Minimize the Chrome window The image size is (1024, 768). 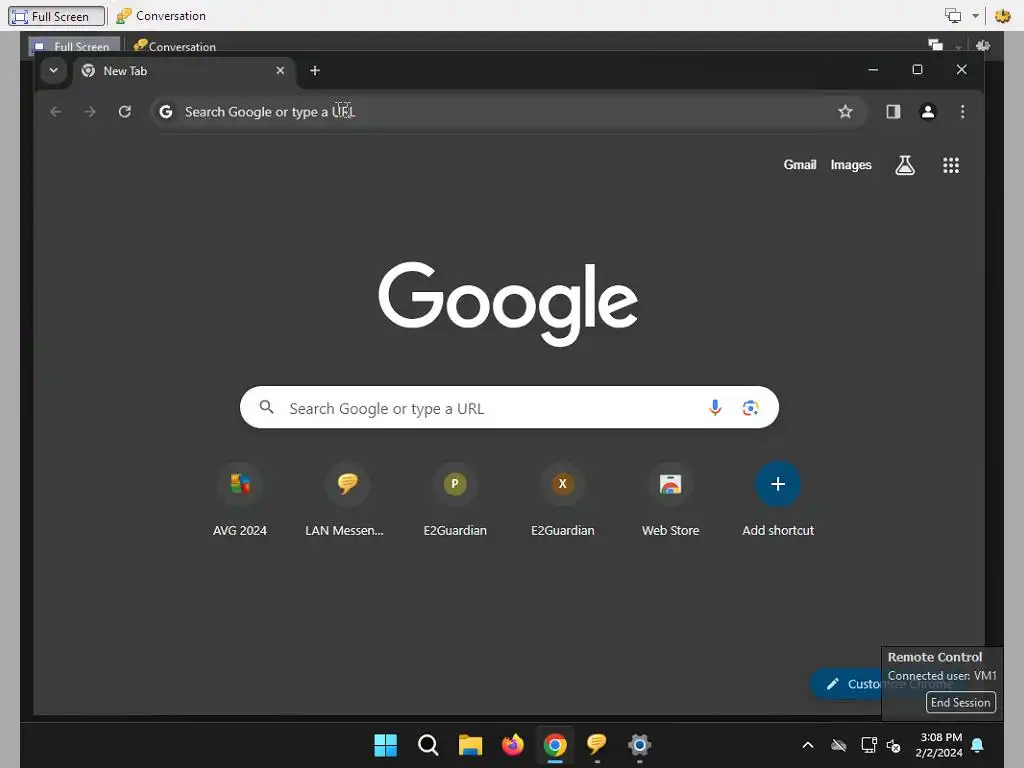[x=873, y=70]
